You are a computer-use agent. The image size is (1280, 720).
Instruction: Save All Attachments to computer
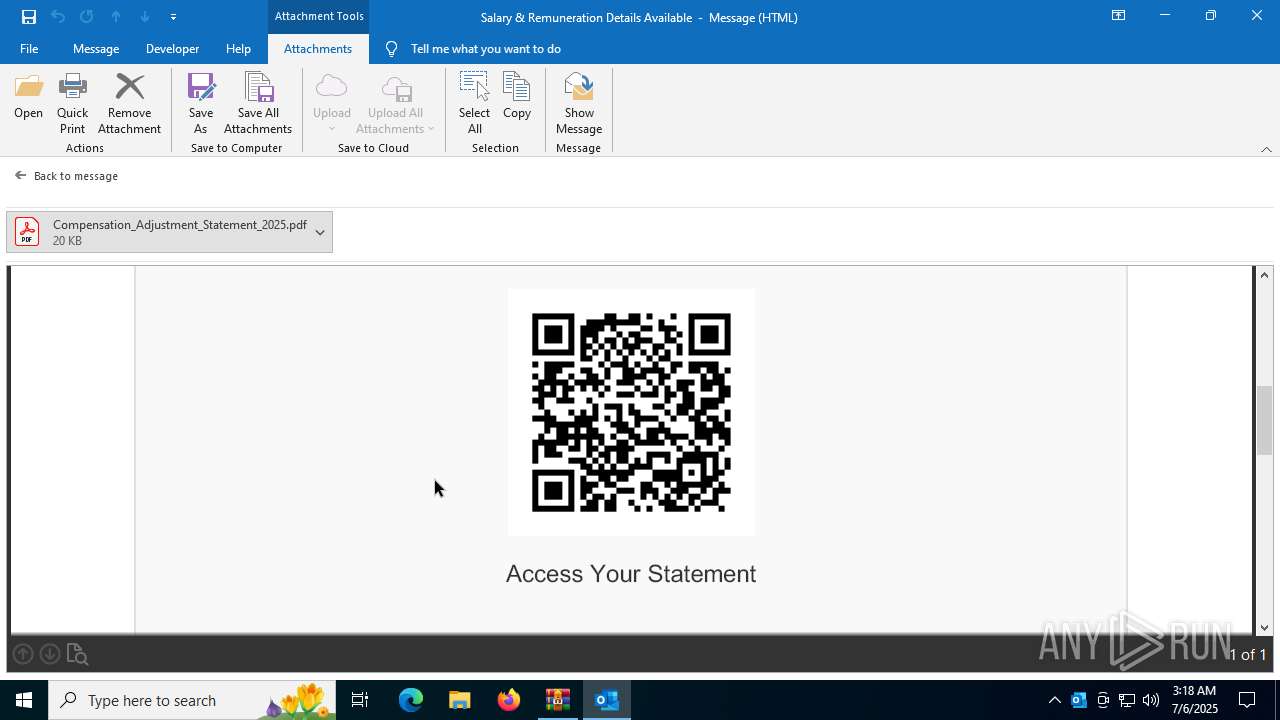(258, 104)
